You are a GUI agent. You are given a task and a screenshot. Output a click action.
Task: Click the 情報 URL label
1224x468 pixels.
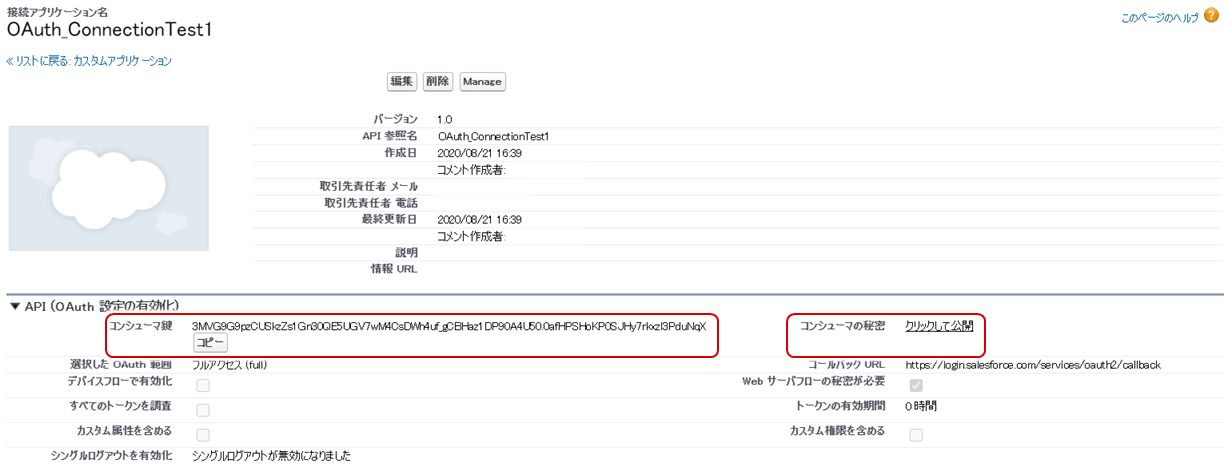[x=394, y=268]
